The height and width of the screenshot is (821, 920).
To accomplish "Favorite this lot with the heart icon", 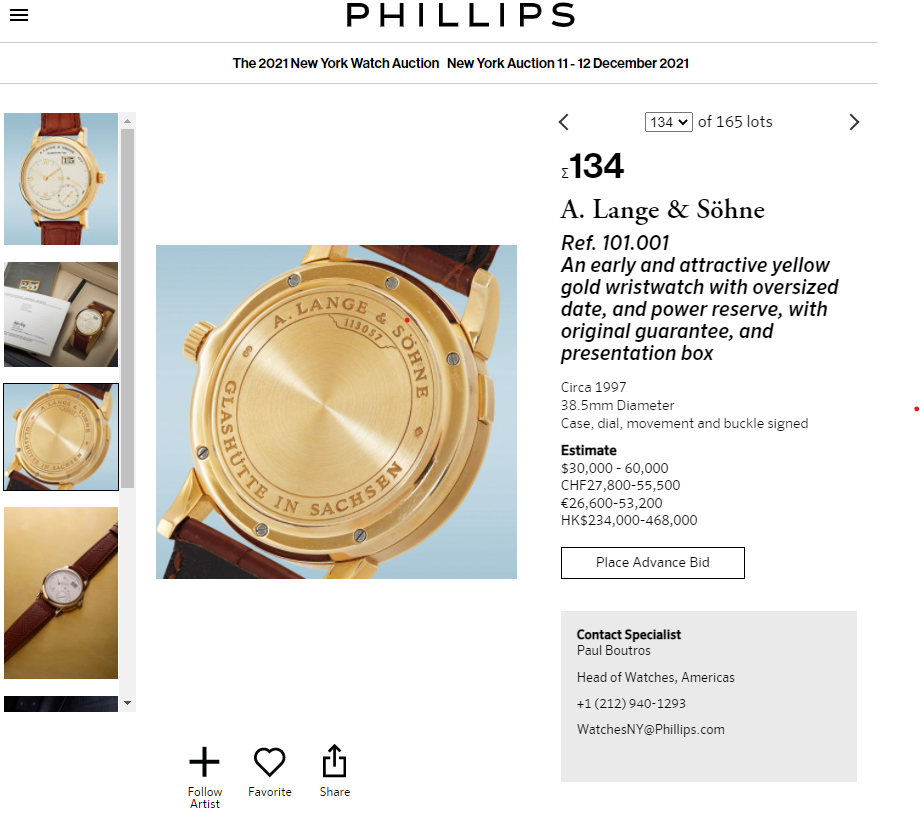I will [x=269, y=763].
